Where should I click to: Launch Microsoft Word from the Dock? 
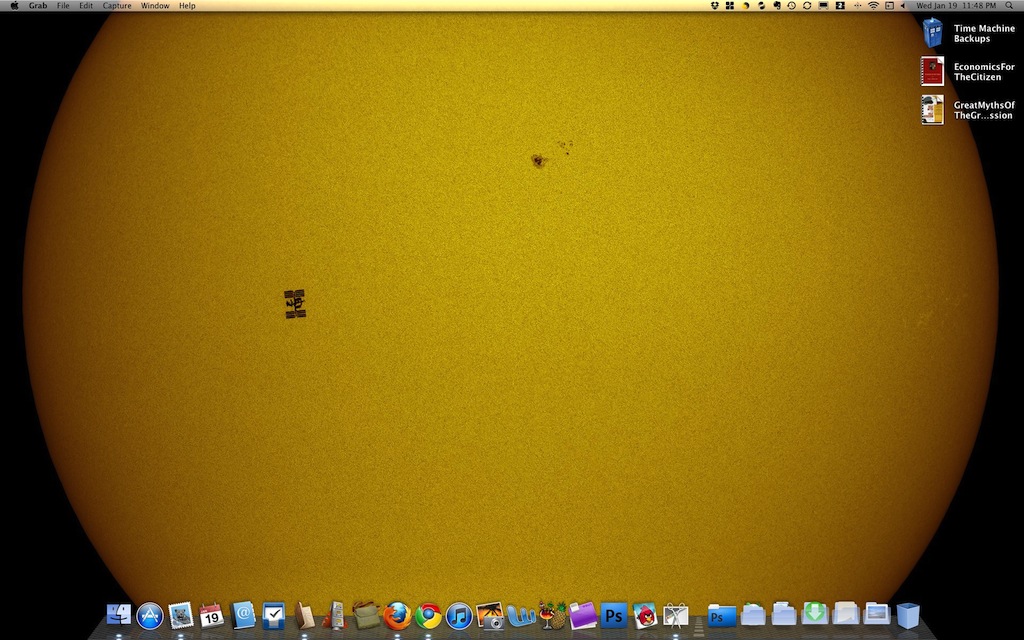point(521,615)
